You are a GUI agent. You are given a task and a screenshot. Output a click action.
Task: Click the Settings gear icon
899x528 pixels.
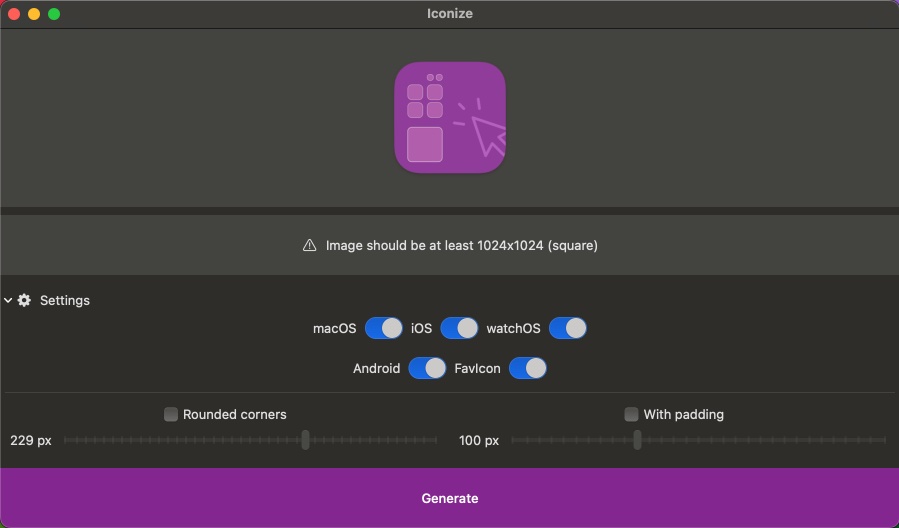24,300
